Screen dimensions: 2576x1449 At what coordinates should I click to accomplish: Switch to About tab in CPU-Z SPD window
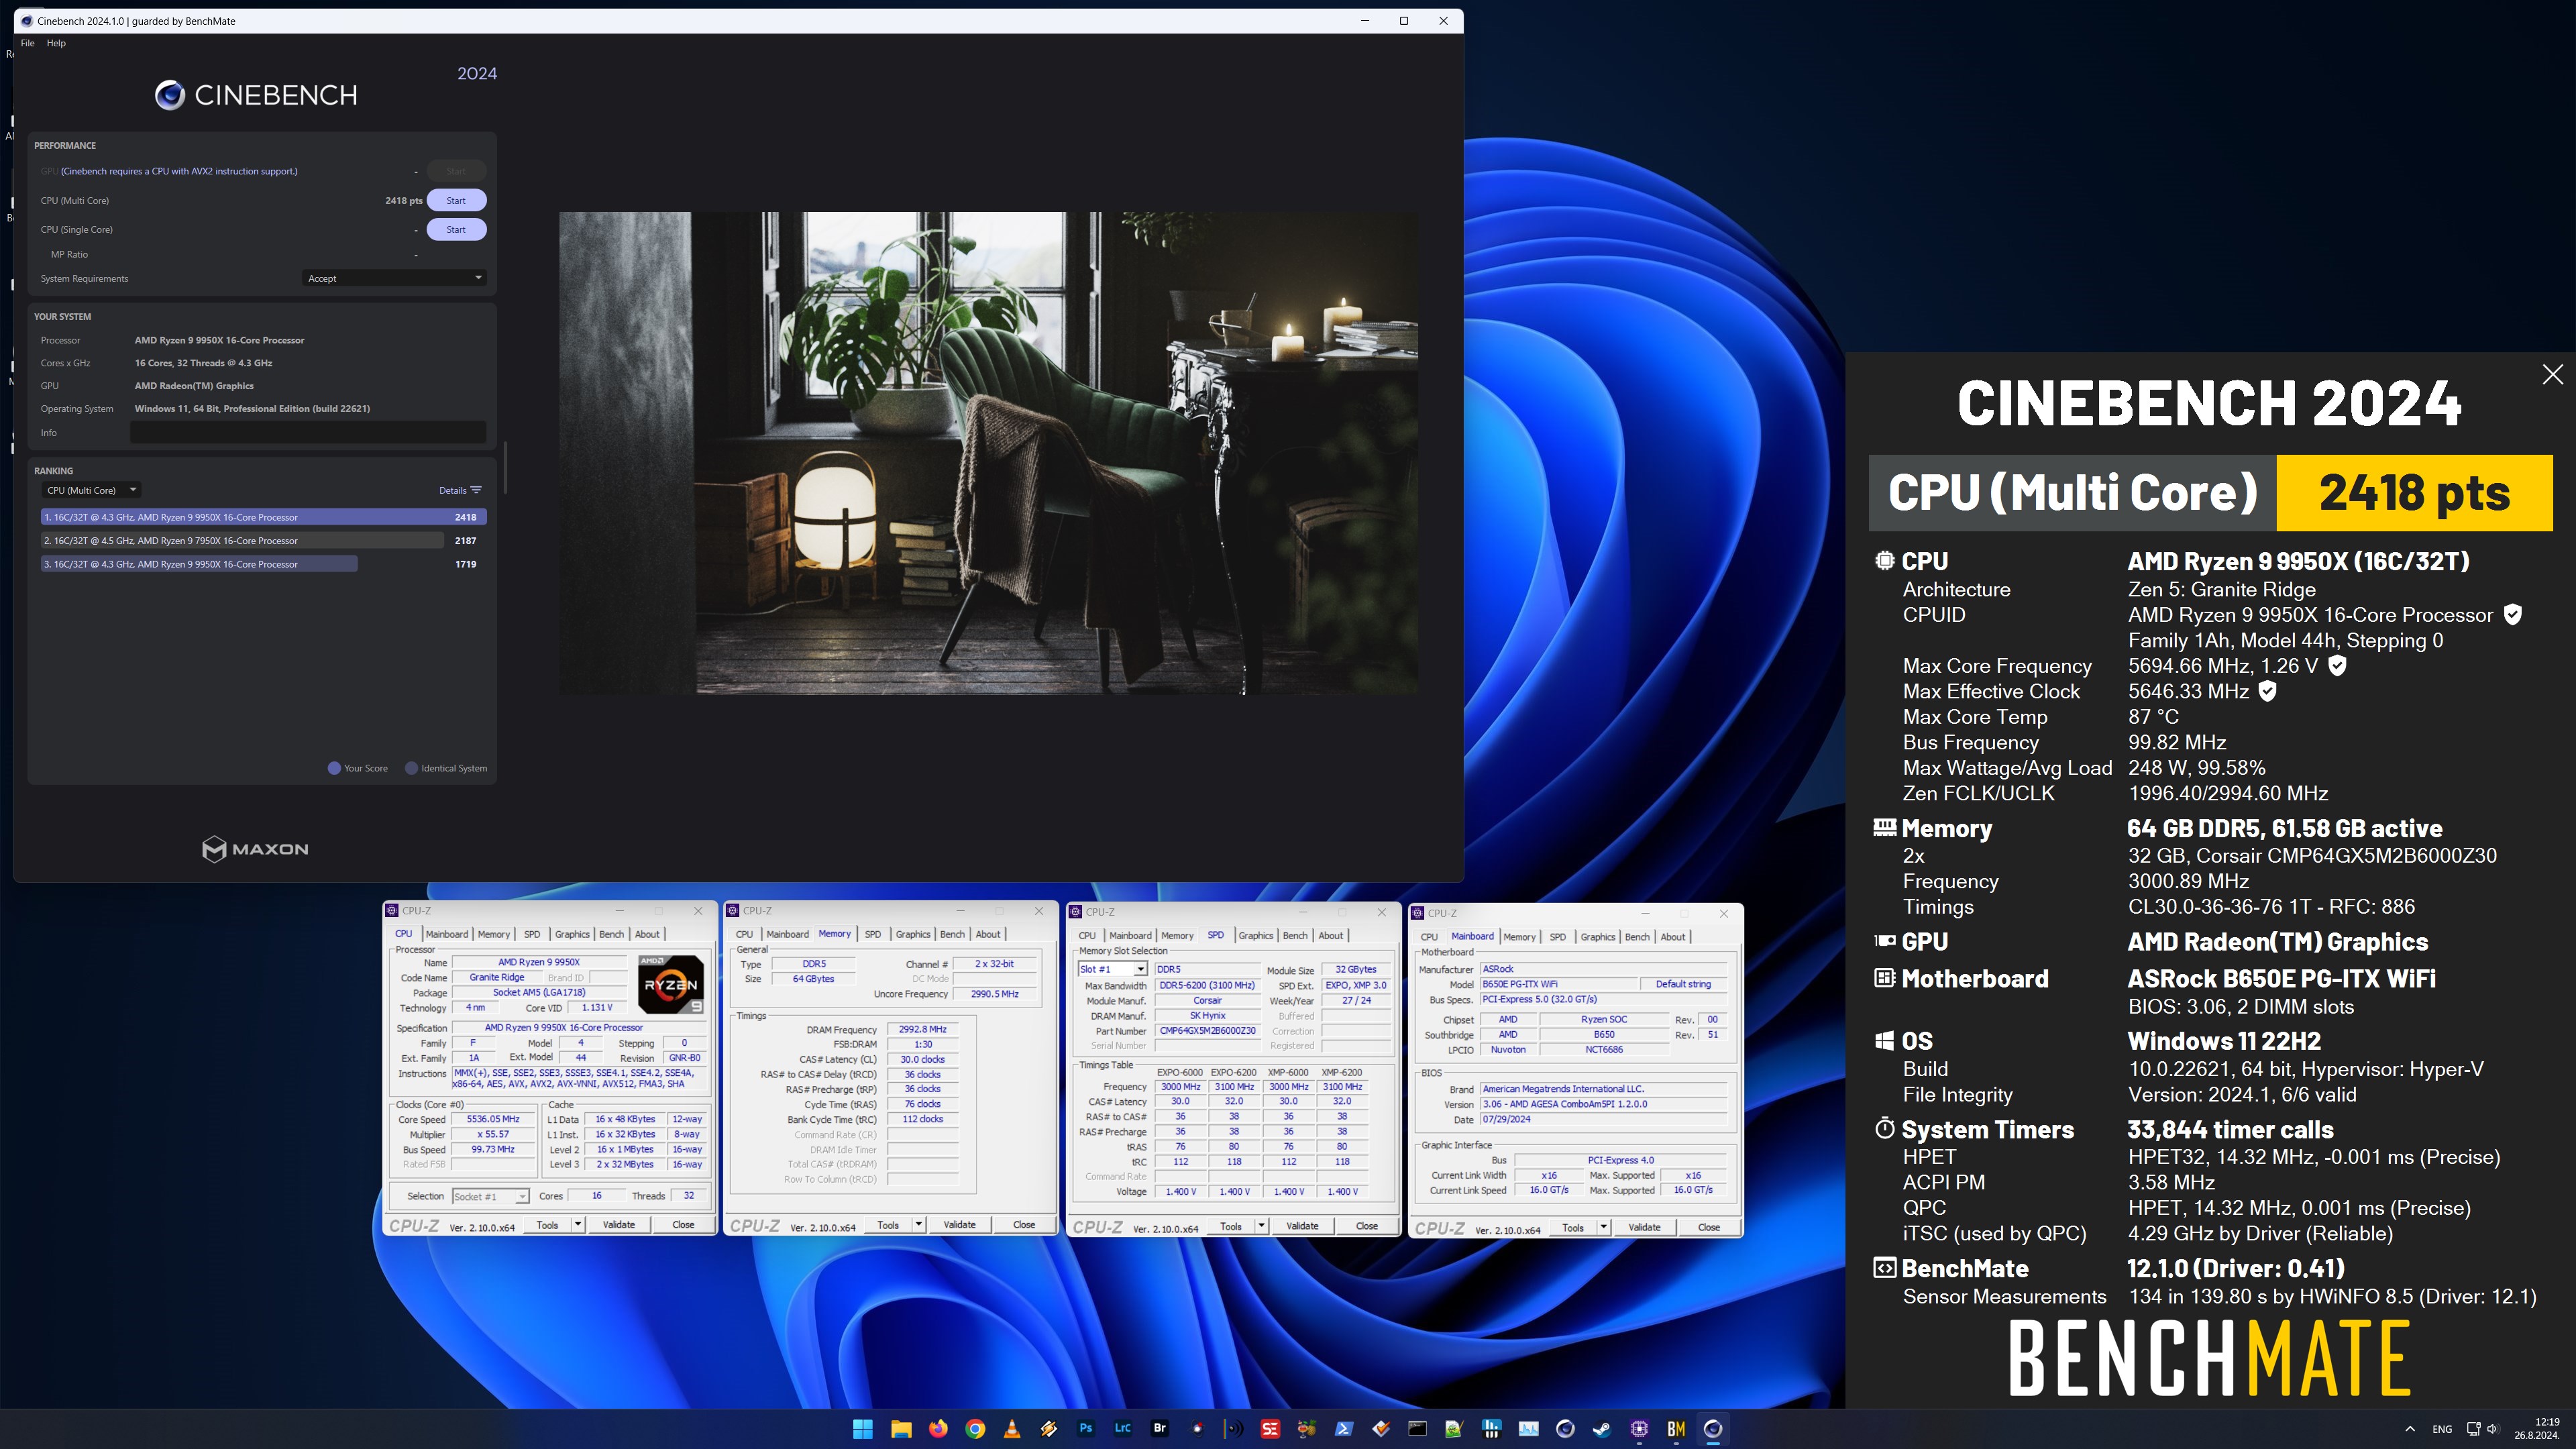(1330, 936)
